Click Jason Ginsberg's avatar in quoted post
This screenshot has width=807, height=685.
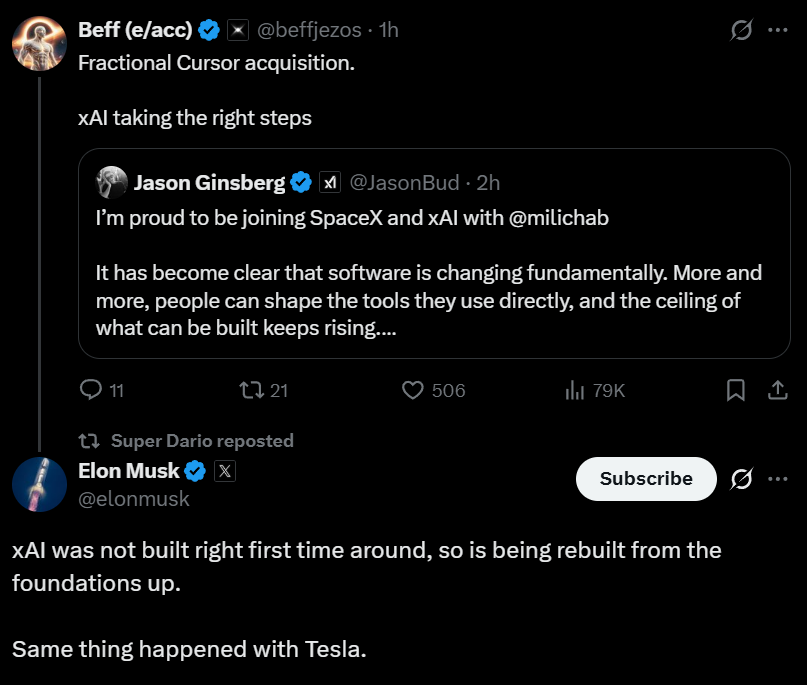pos(111,182)
